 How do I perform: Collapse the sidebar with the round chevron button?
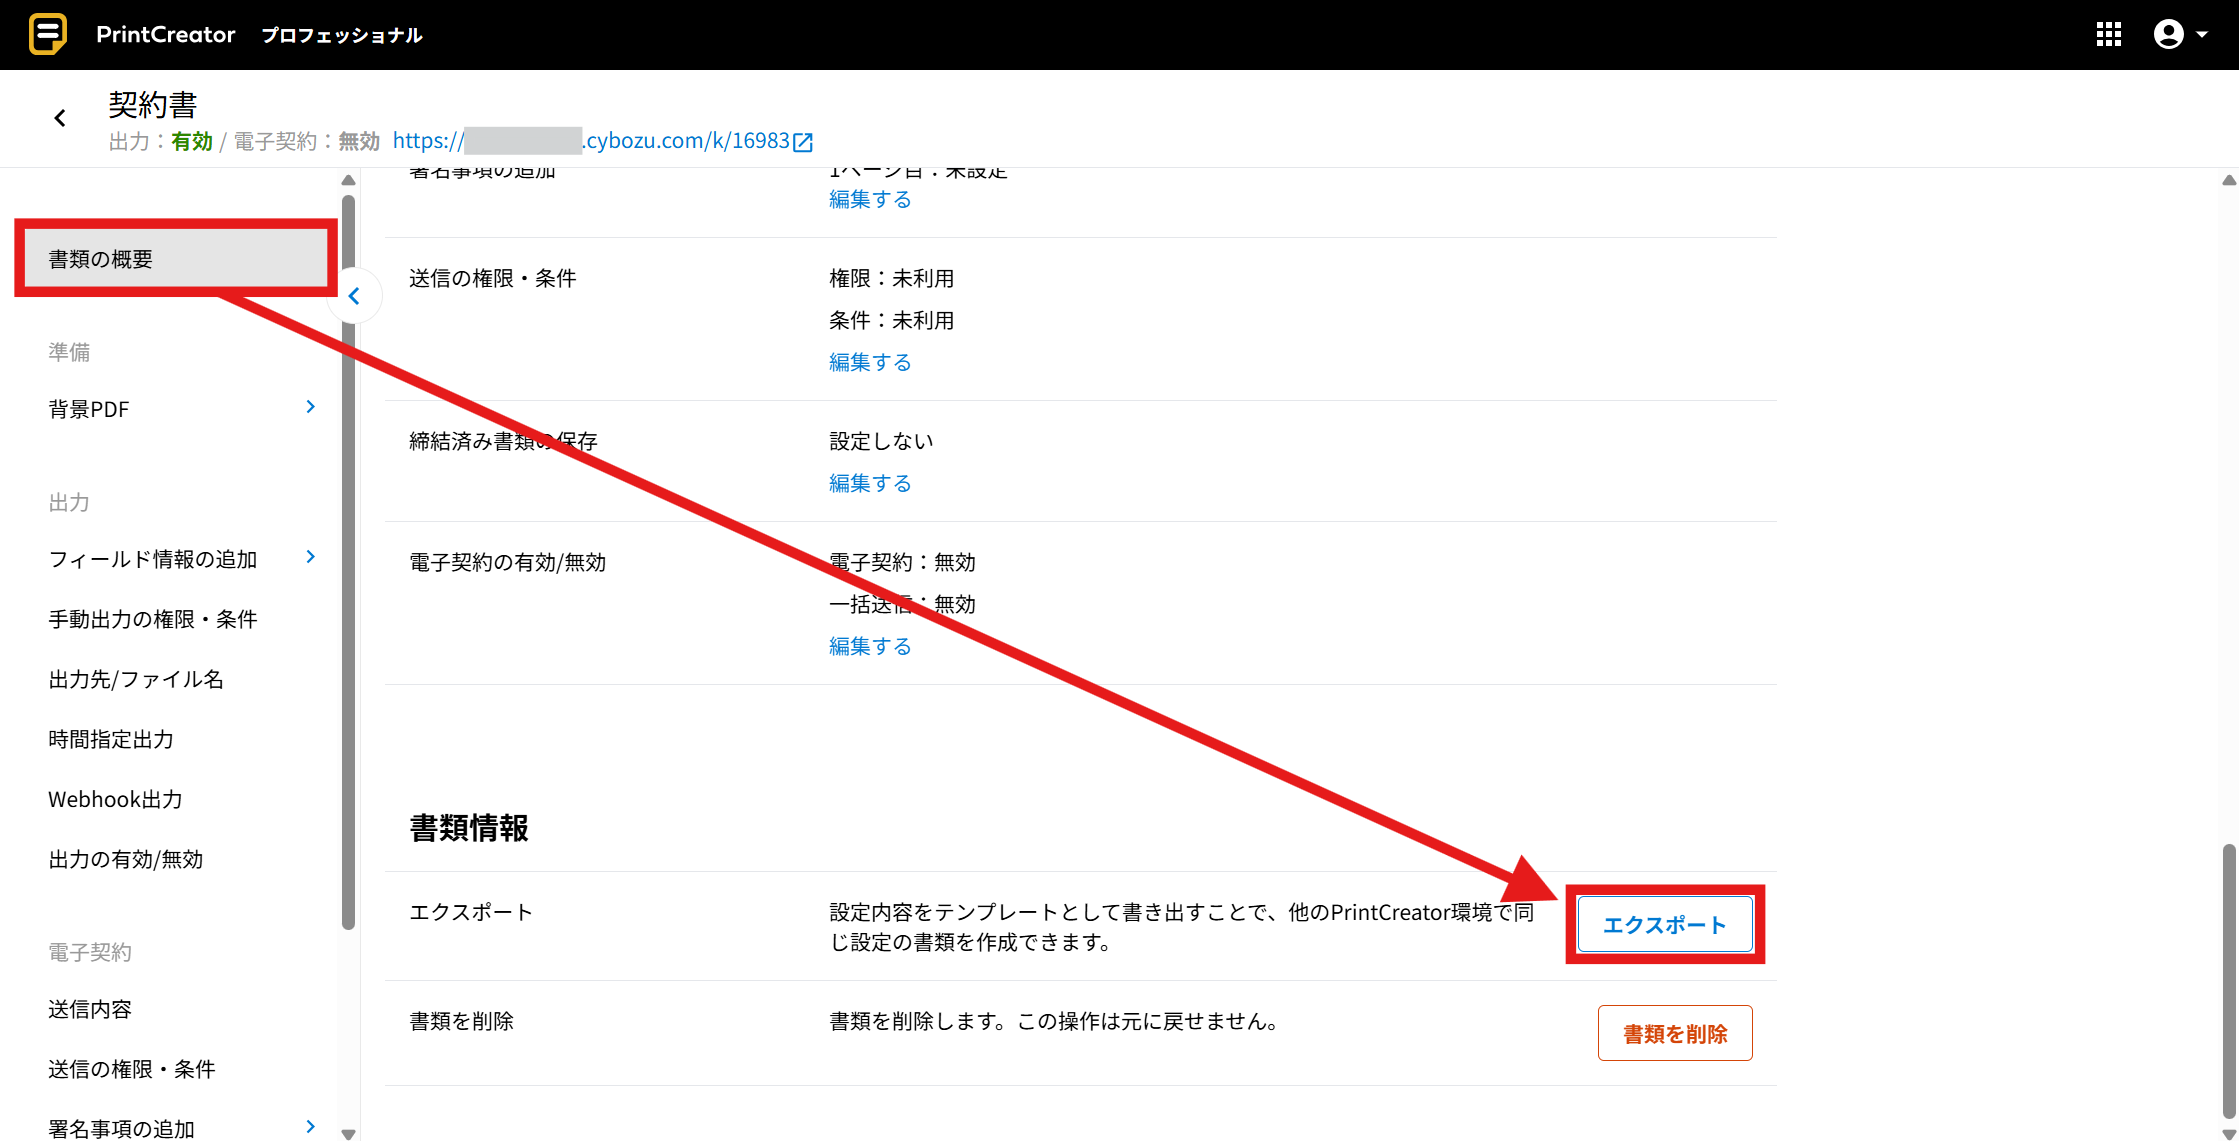[x=354, y=296]
